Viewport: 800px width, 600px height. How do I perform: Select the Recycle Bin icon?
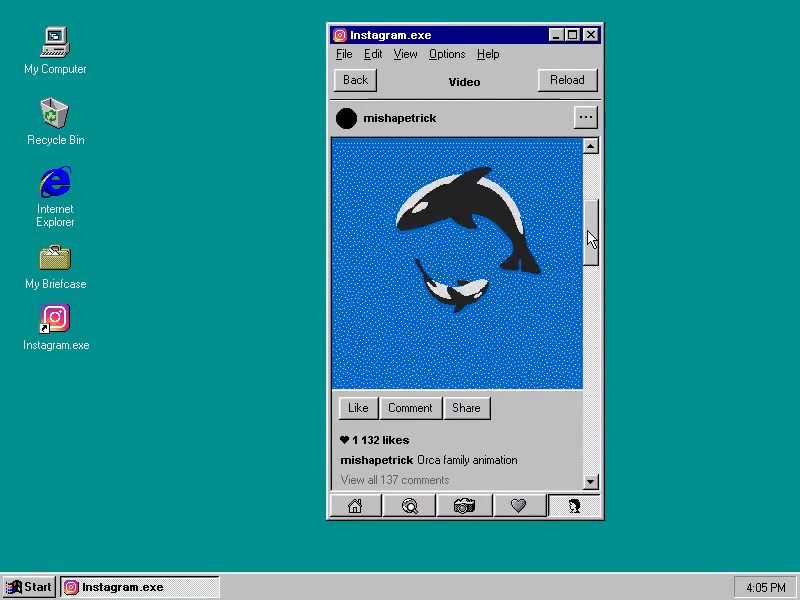[x=55, y=114]
